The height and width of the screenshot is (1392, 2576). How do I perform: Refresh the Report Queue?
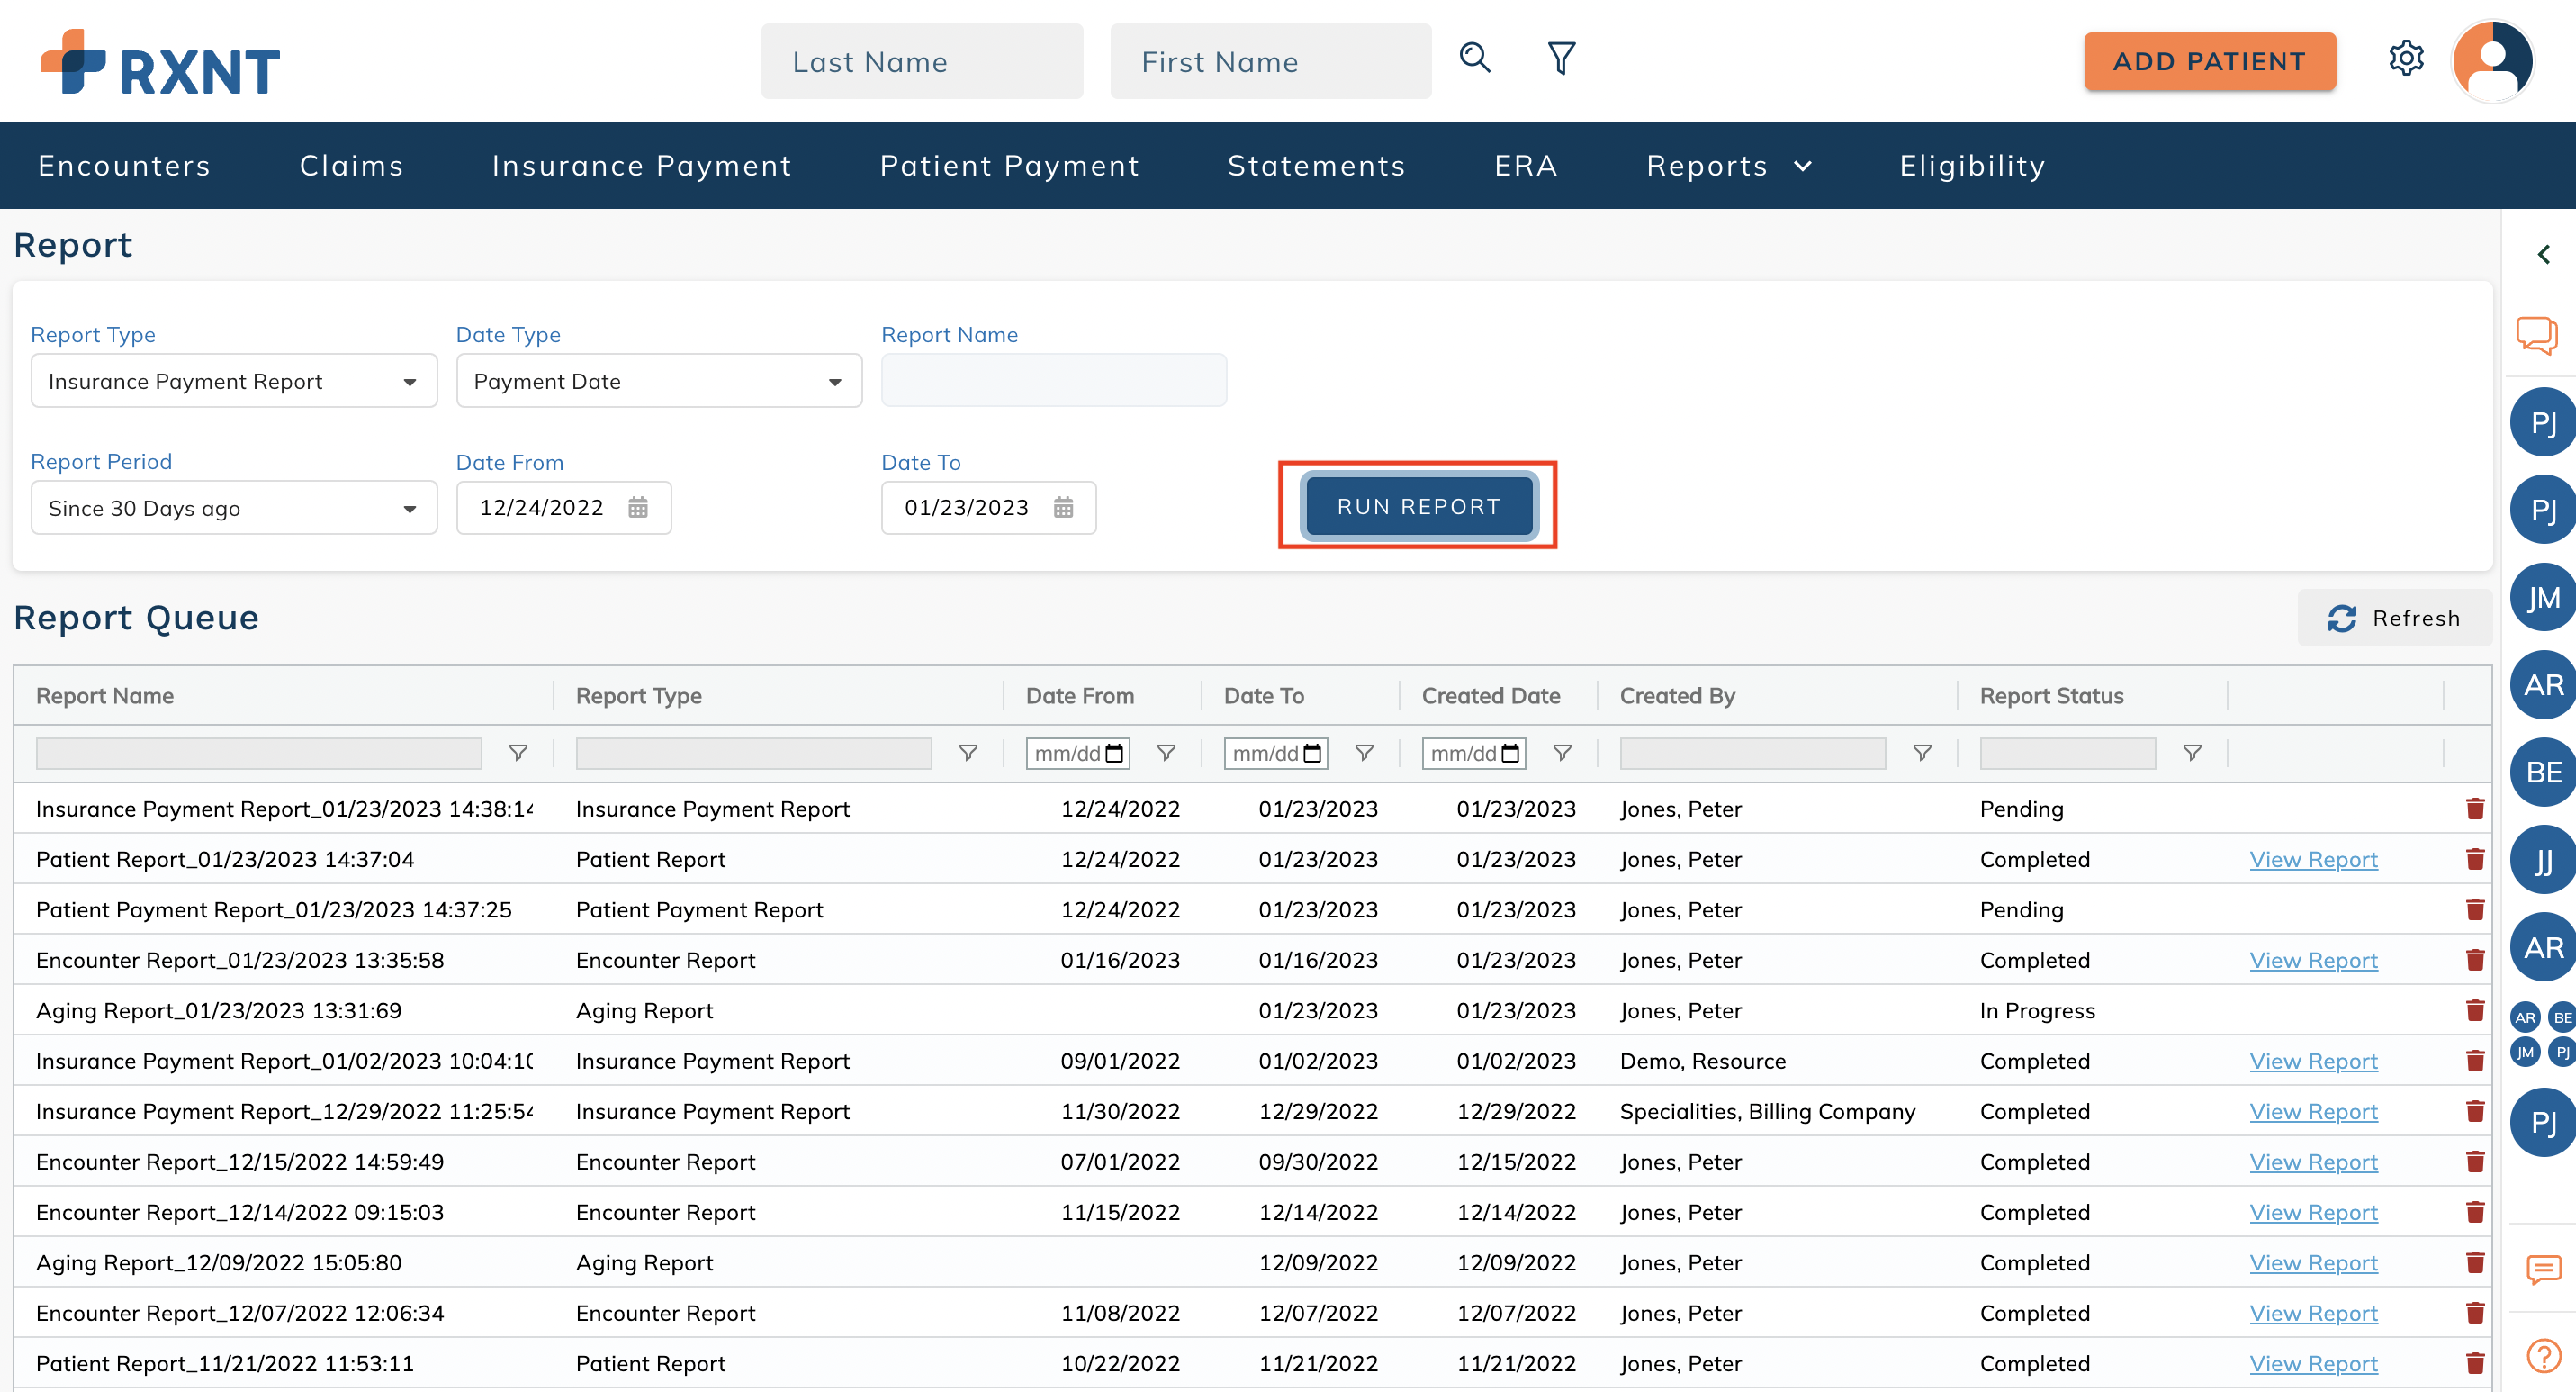click(x=2394, y=618)
